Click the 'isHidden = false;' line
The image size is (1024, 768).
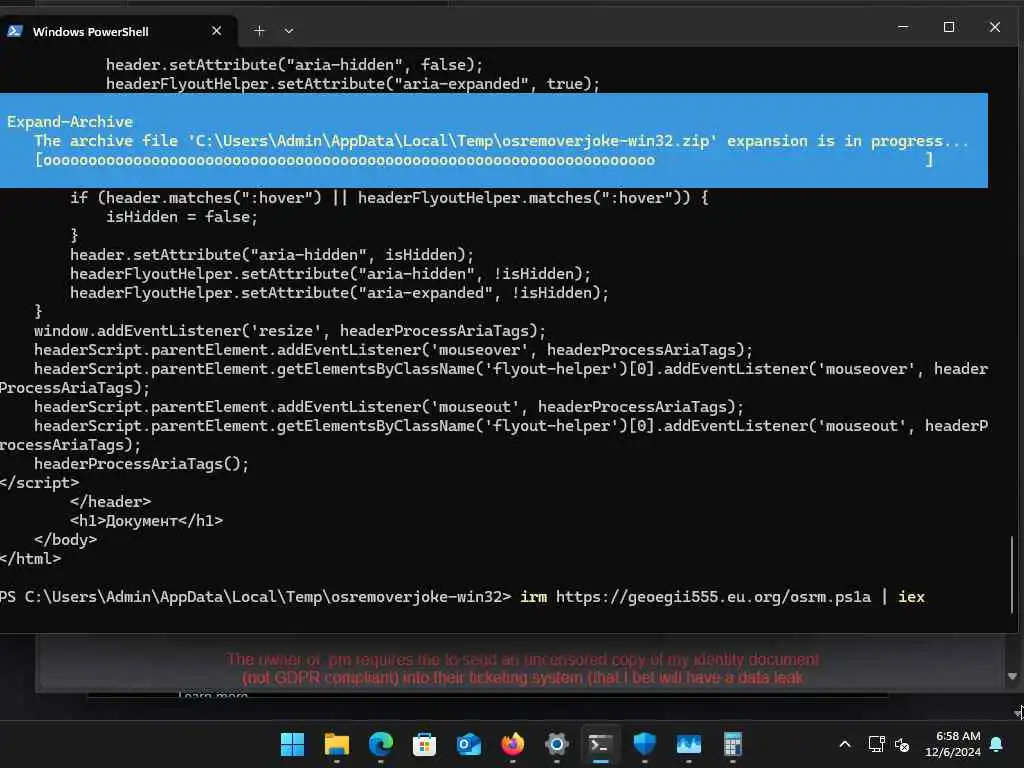pyautogui.click(x=182, y=217)
